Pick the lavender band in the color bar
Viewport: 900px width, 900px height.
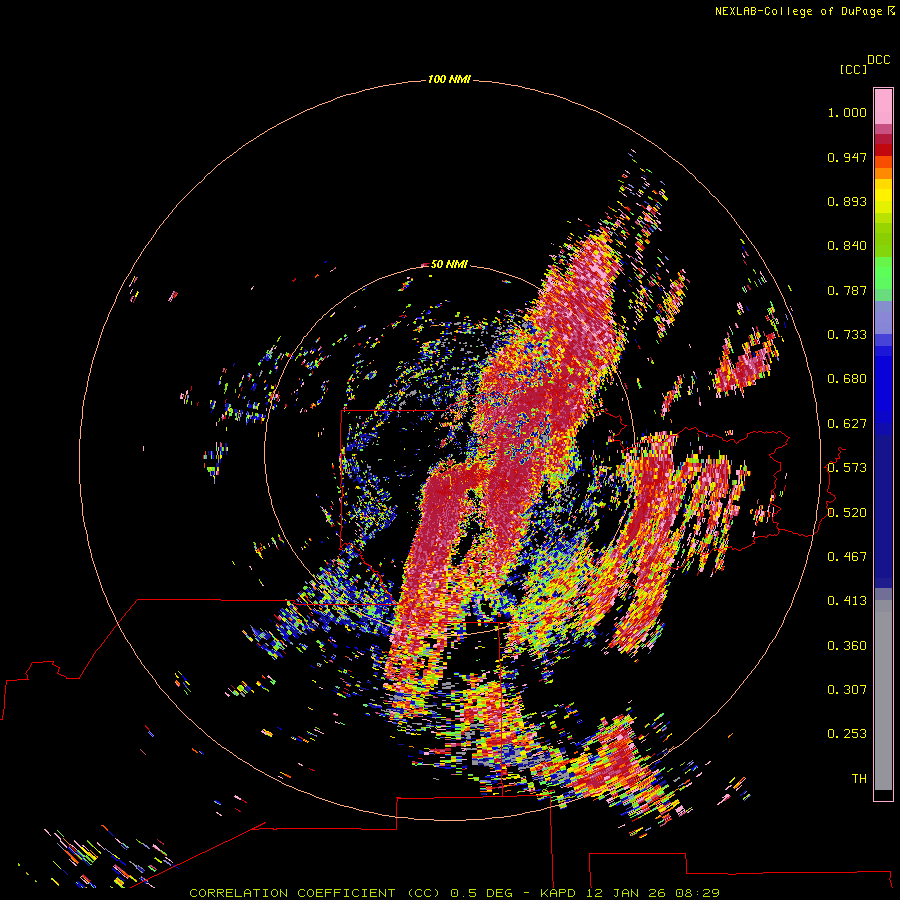[883, 317]
